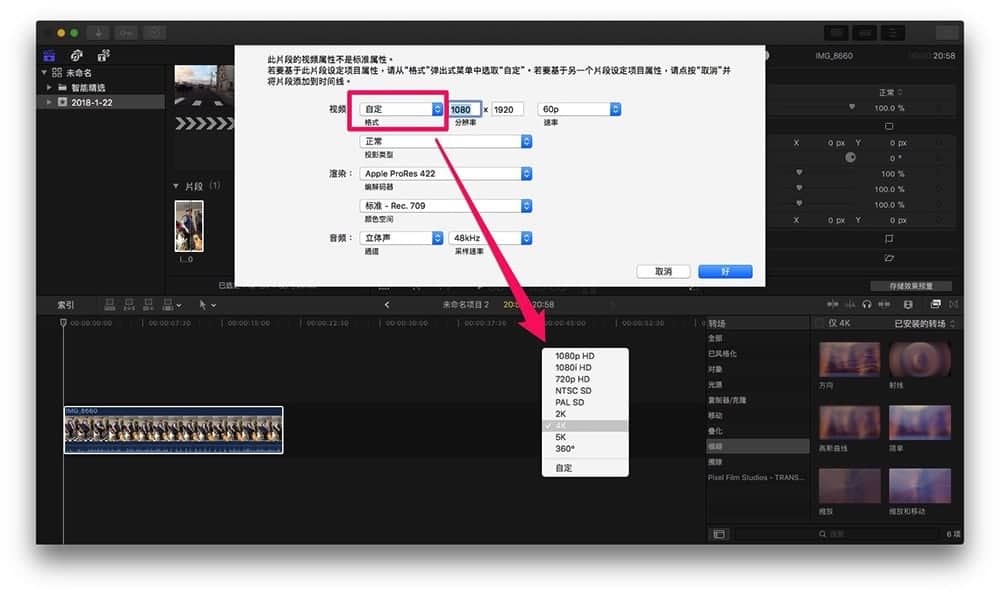Viewport: 1000px width, 596px height.
Task: Click the 1080 resolution width field
Action: [465, 110]
